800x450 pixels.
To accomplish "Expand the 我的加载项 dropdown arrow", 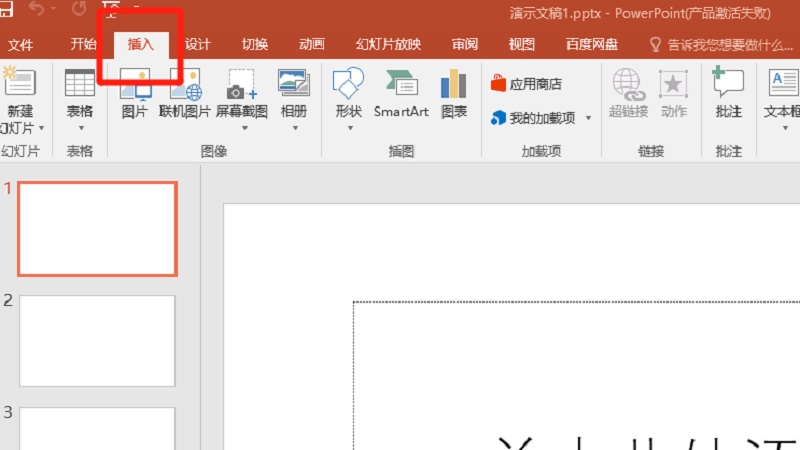I will [588, 118].
